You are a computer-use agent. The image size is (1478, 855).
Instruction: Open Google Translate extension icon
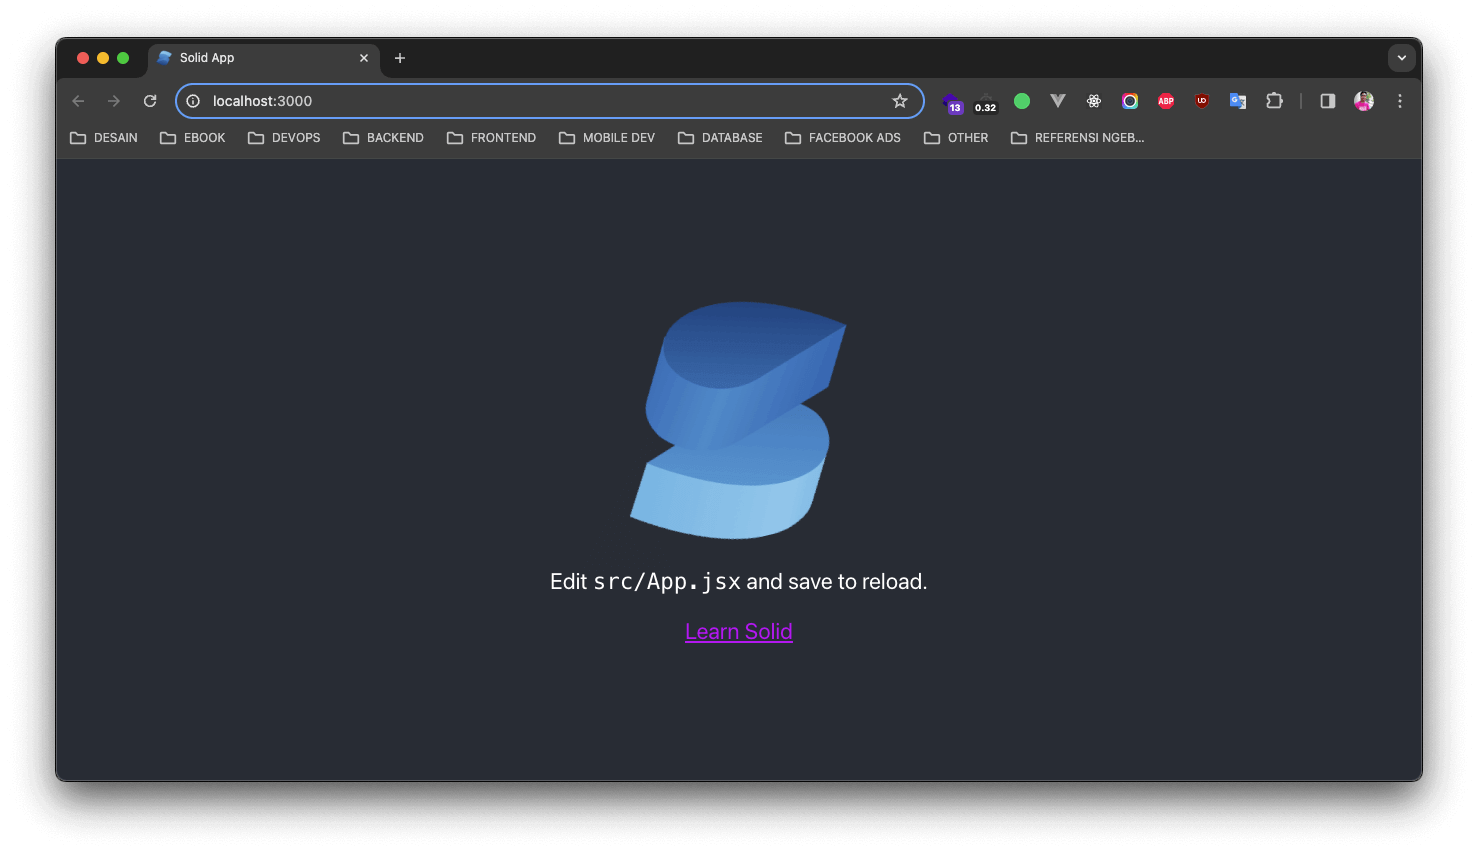(1238, 101)
